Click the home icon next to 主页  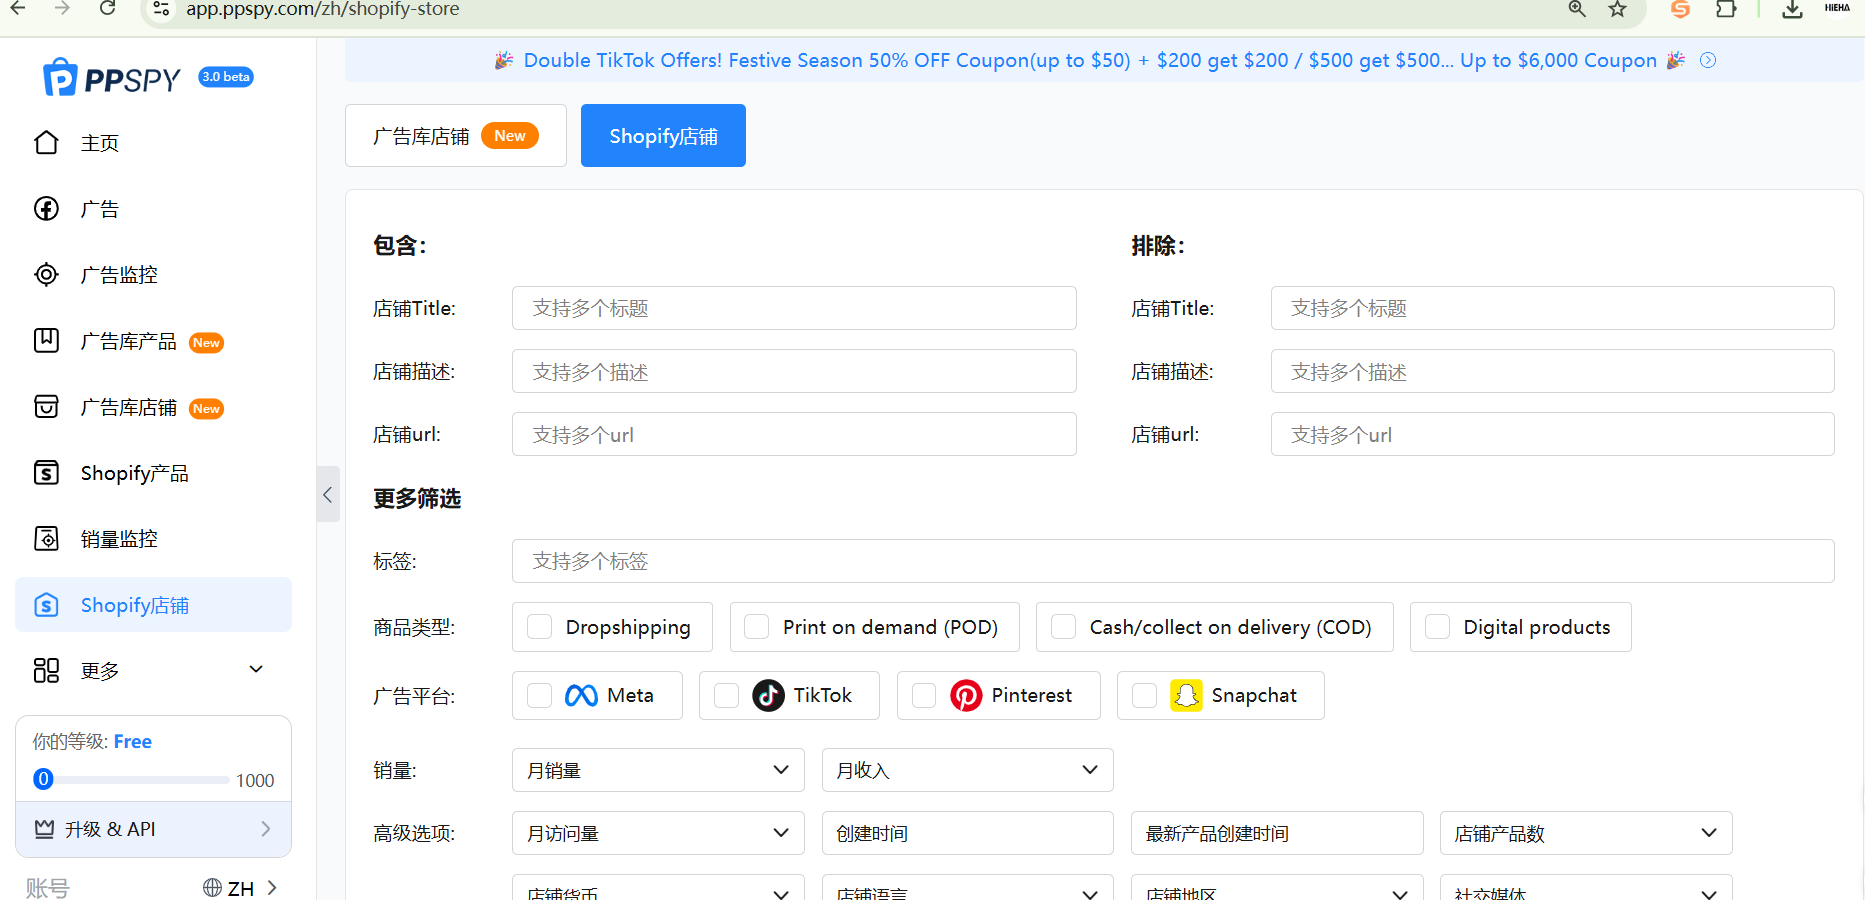pyautogui.click(x=46, y=143)
